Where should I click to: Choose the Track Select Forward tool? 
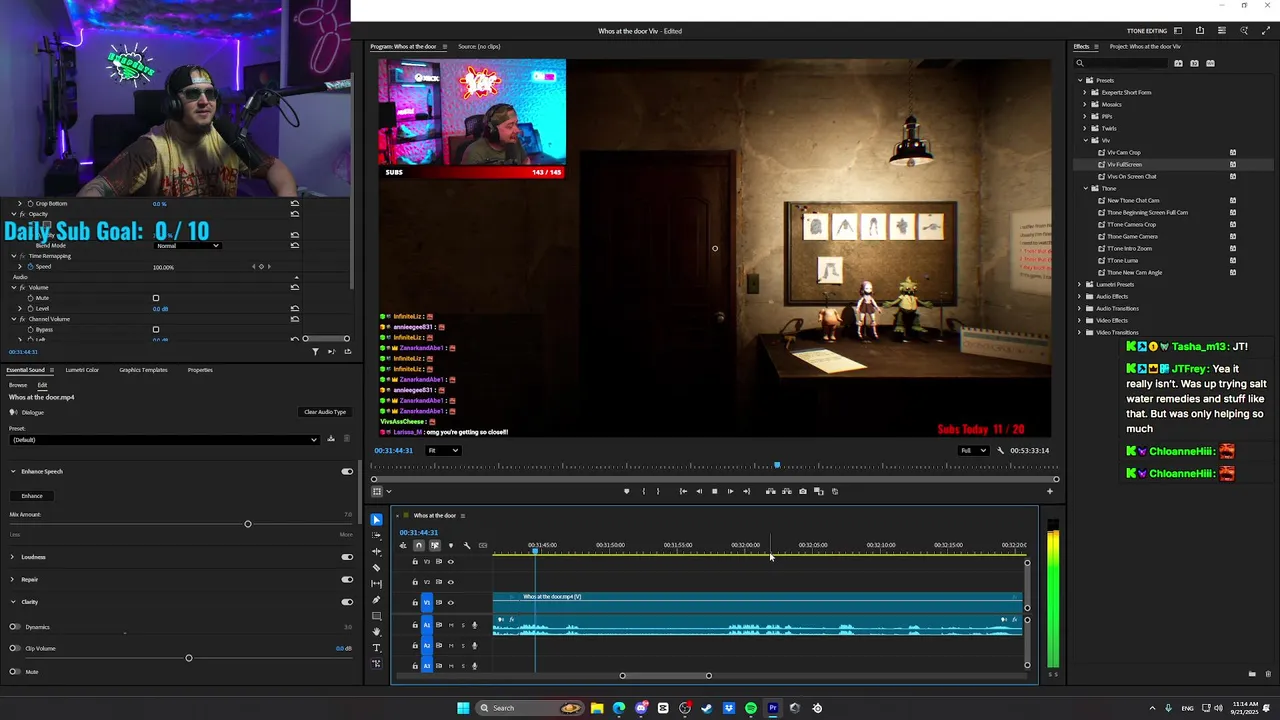click(376, 536)
